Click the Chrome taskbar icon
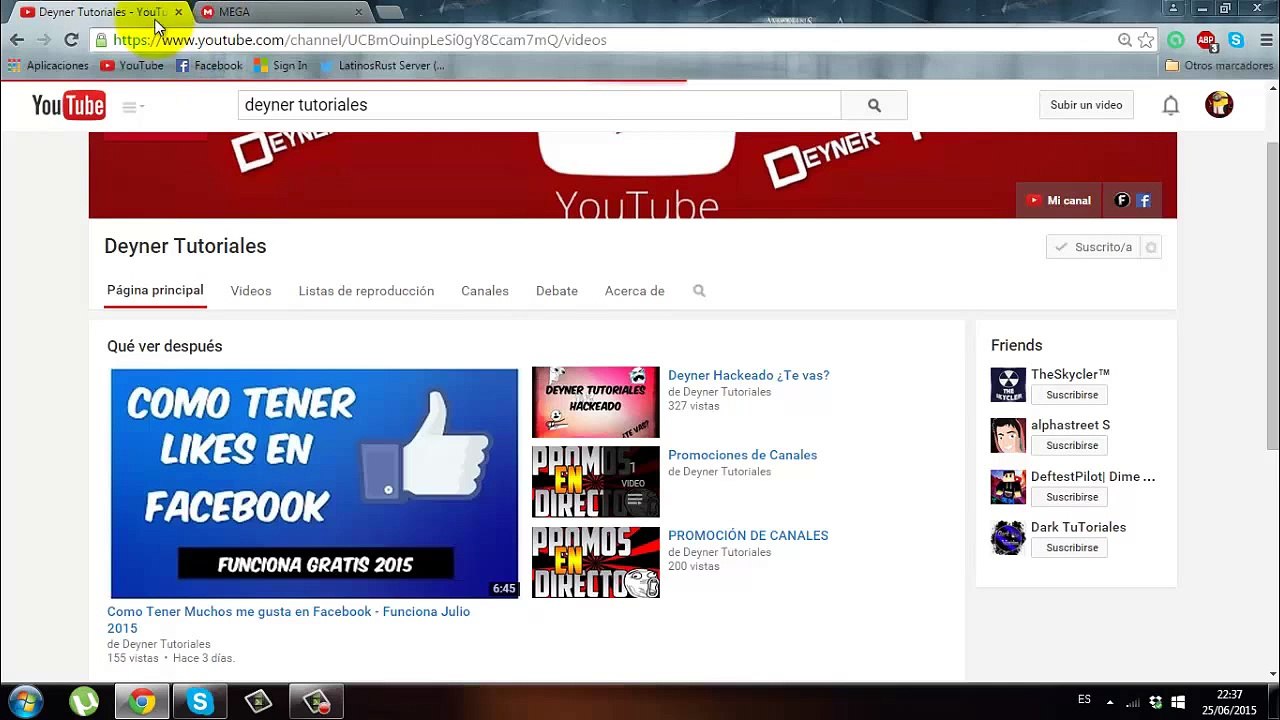This screenshot has height=720, width=1280. click(x=142, y=702)
